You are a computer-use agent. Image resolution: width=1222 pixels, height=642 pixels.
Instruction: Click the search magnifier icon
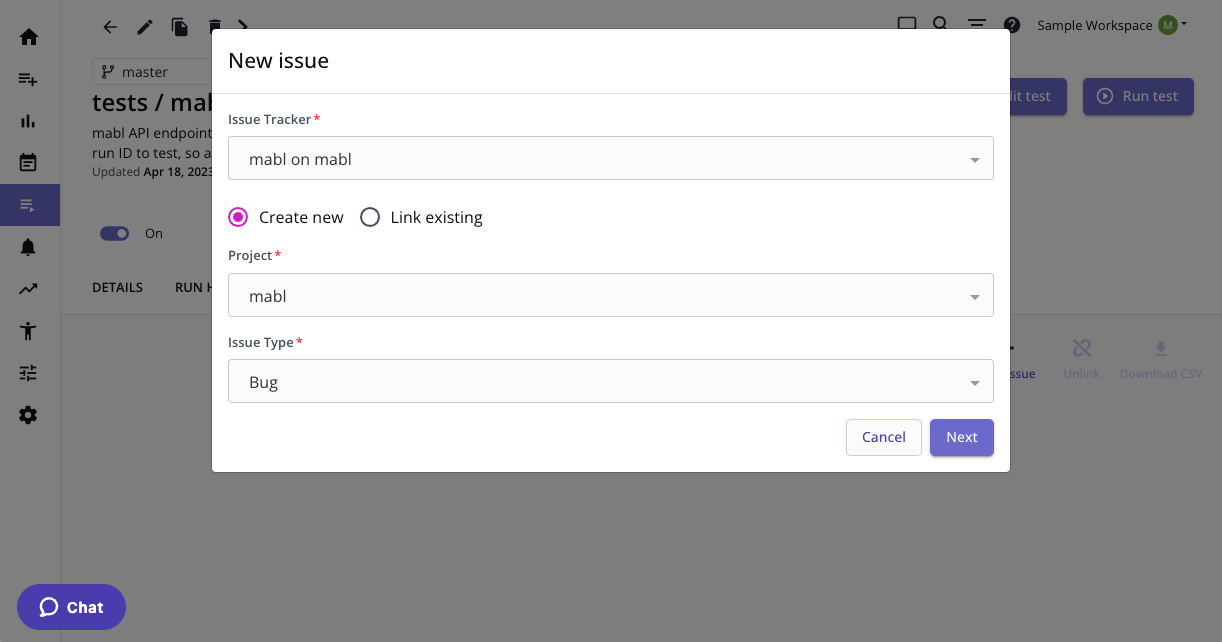tap(941, 25)
